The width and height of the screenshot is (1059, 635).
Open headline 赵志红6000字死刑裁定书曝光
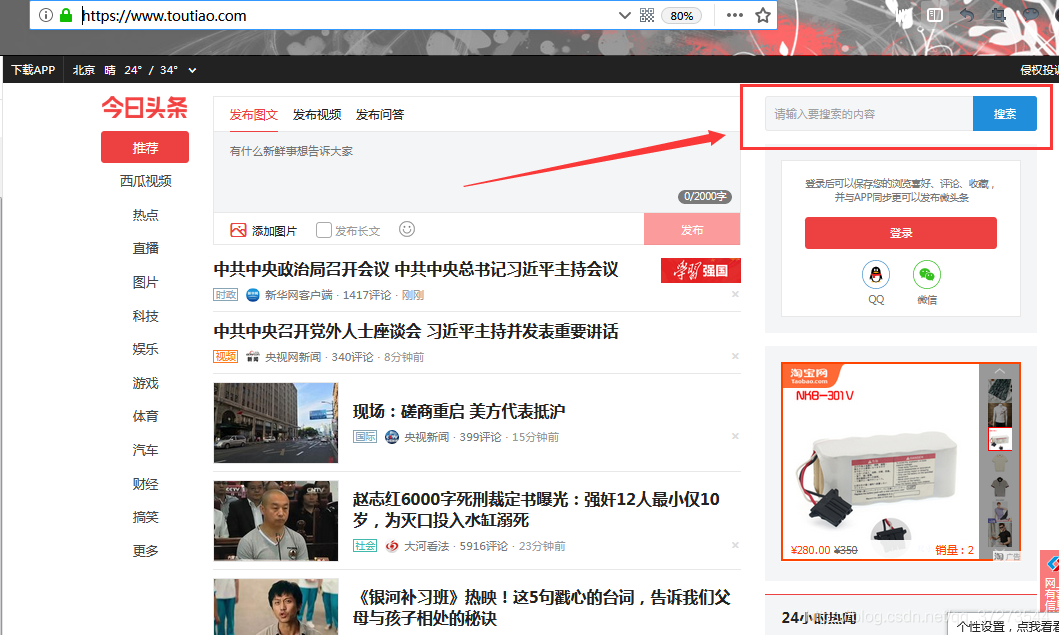[x=536, y=509]
